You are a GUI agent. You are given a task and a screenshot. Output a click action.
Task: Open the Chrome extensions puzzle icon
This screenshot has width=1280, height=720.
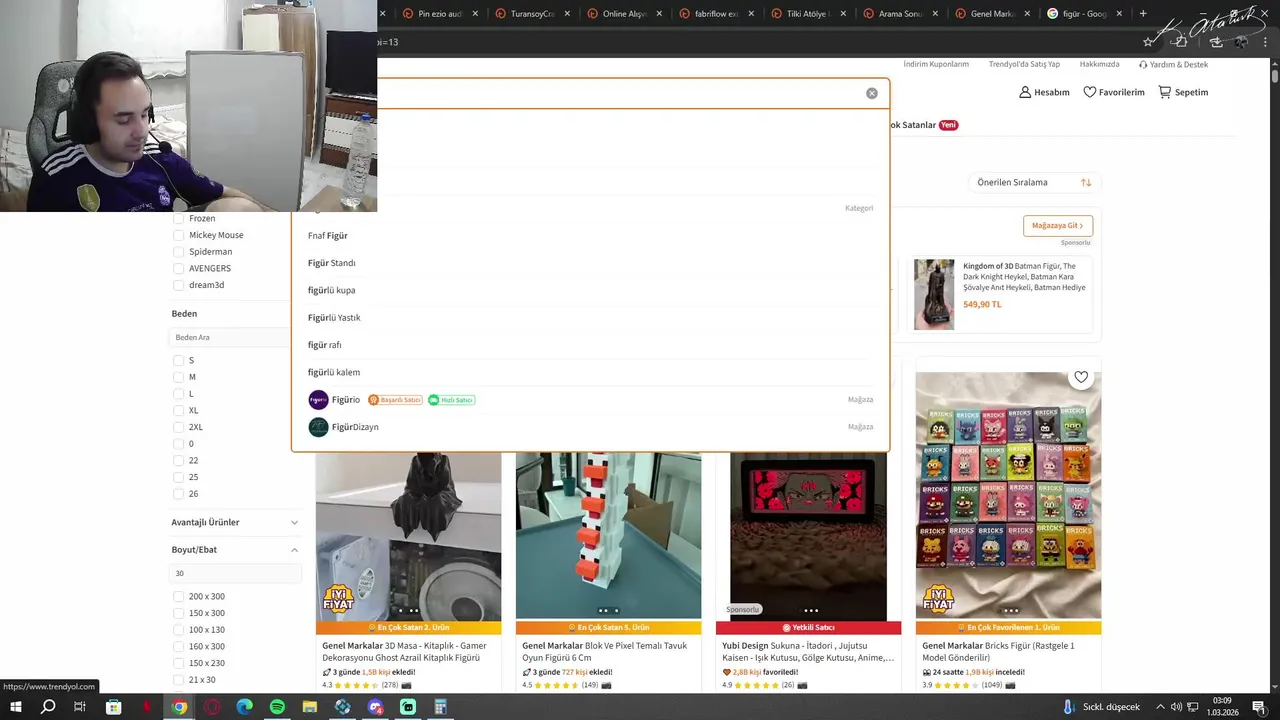coord(1181,42)
